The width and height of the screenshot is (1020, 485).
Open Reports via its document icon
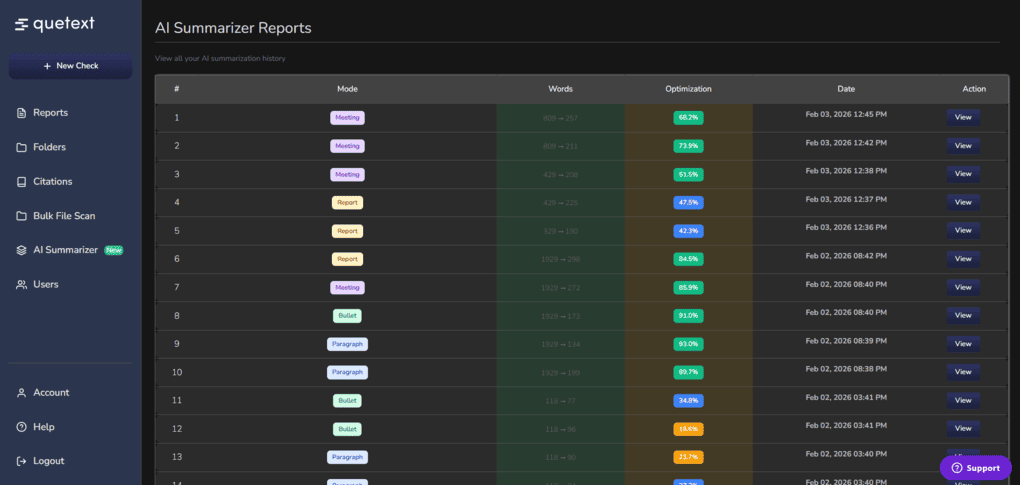[21, 113]
